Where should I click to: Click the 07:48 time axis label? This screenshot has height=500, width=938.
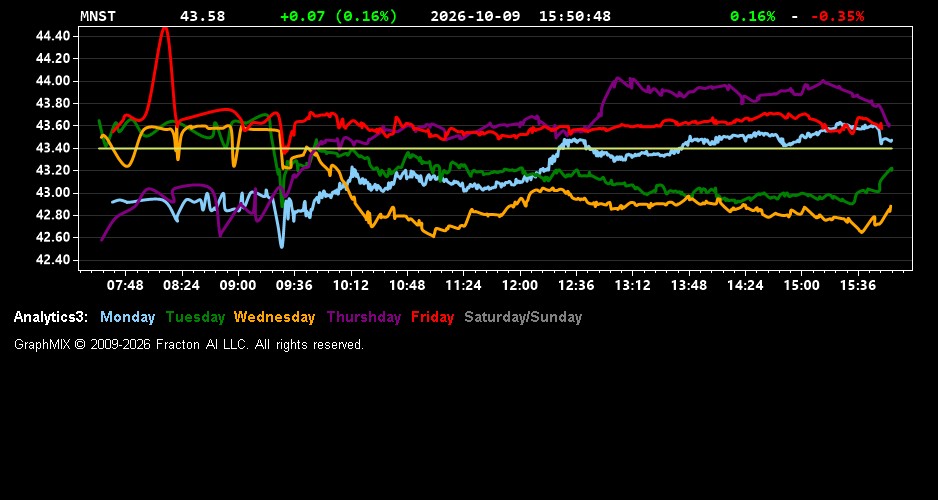(x=125, y=286)
